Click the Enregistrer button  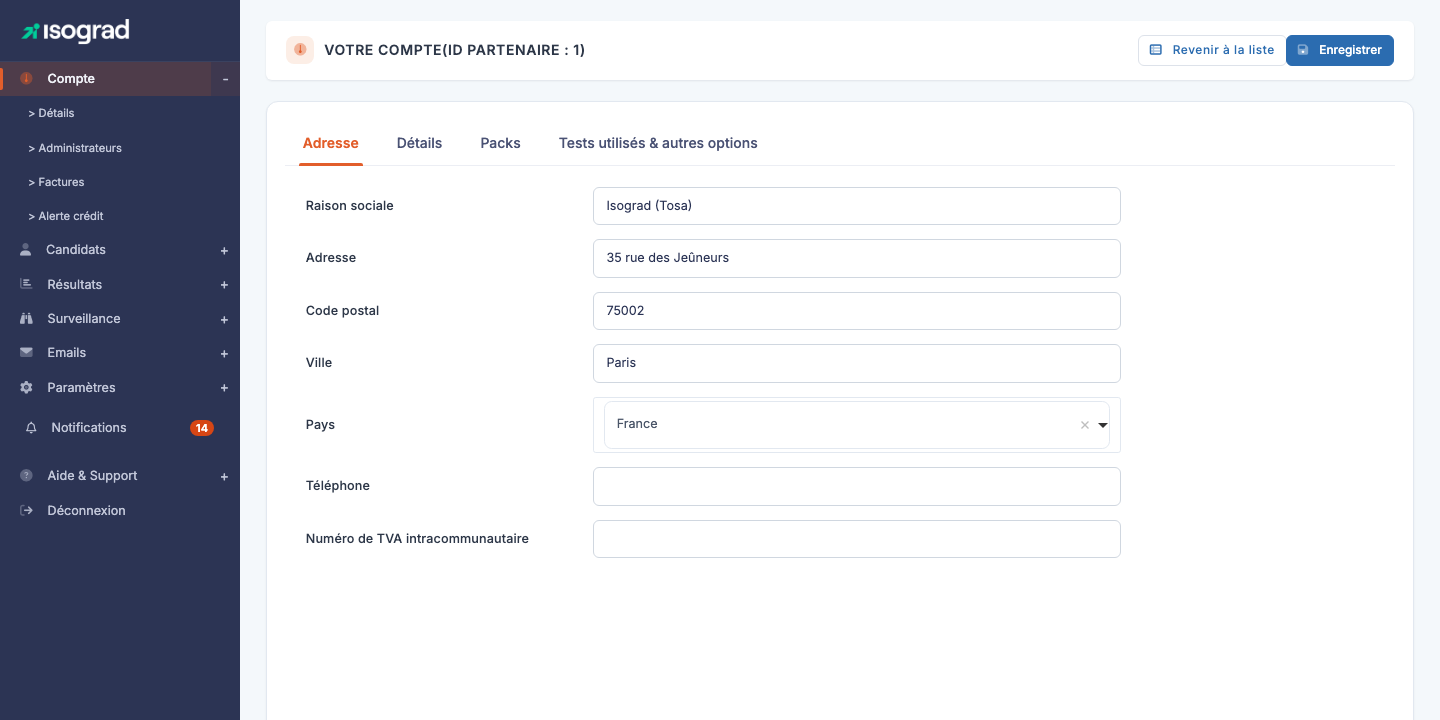pos(1340,50)
